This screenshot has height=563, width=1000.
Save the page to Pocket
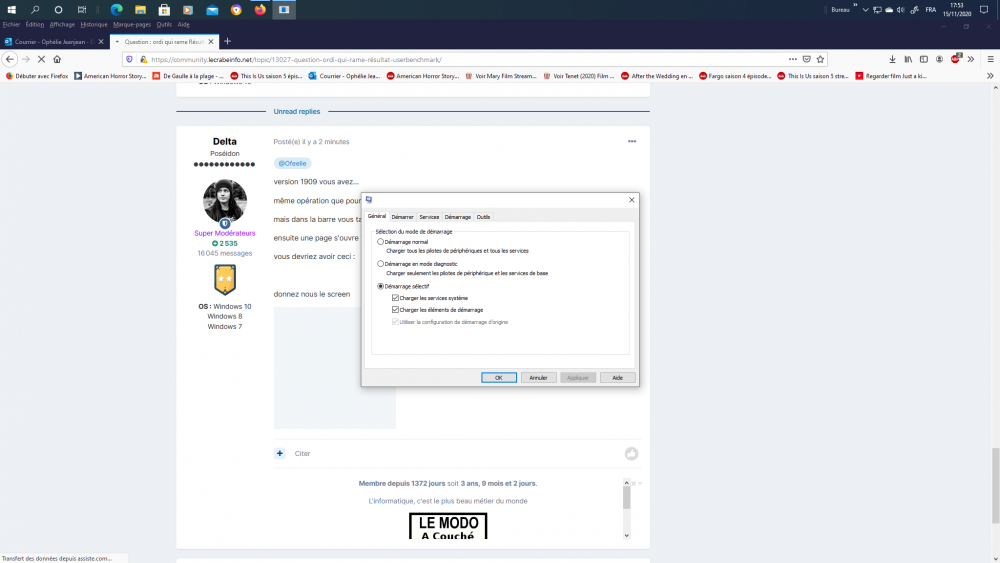point(807,59)
